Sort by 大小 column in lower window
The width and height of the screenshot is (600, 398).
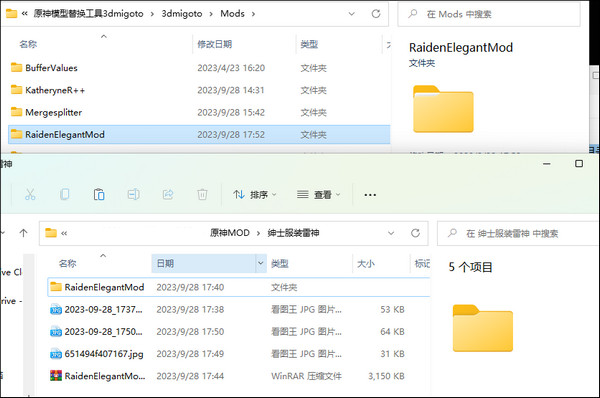pyautogui.click(x=365, y=263)
